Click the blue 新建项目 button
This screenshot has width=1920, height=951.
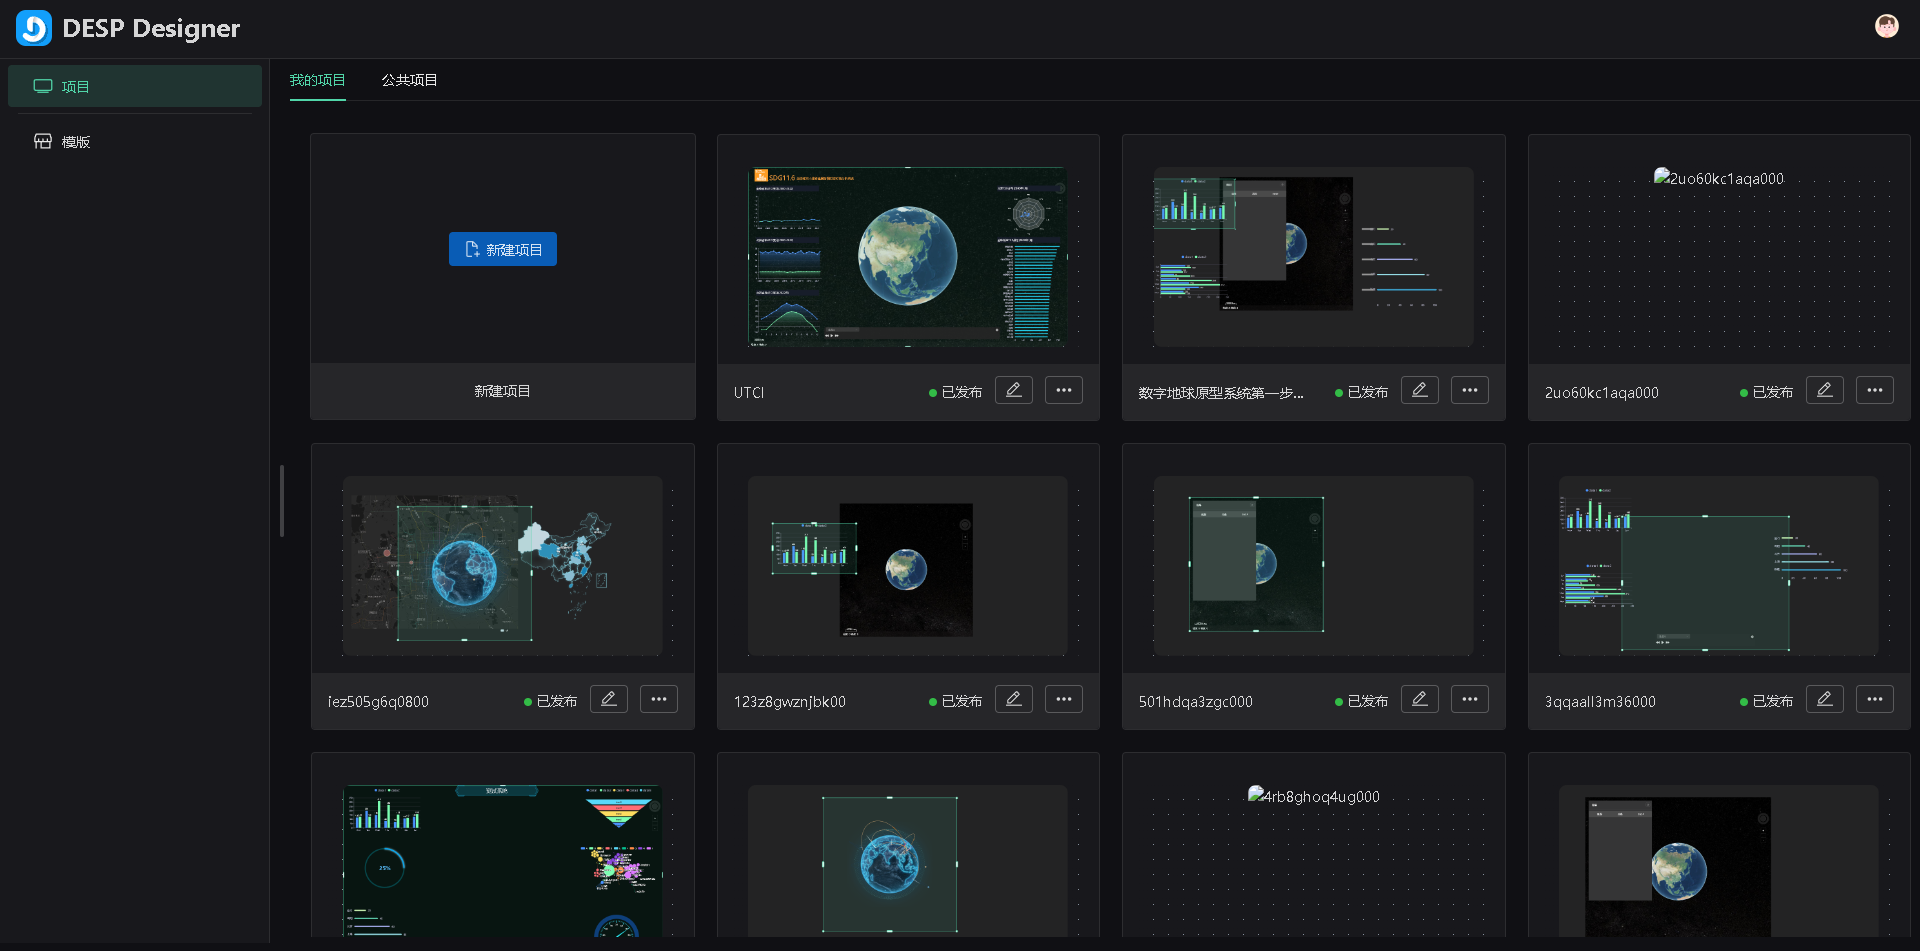(502, 249)
